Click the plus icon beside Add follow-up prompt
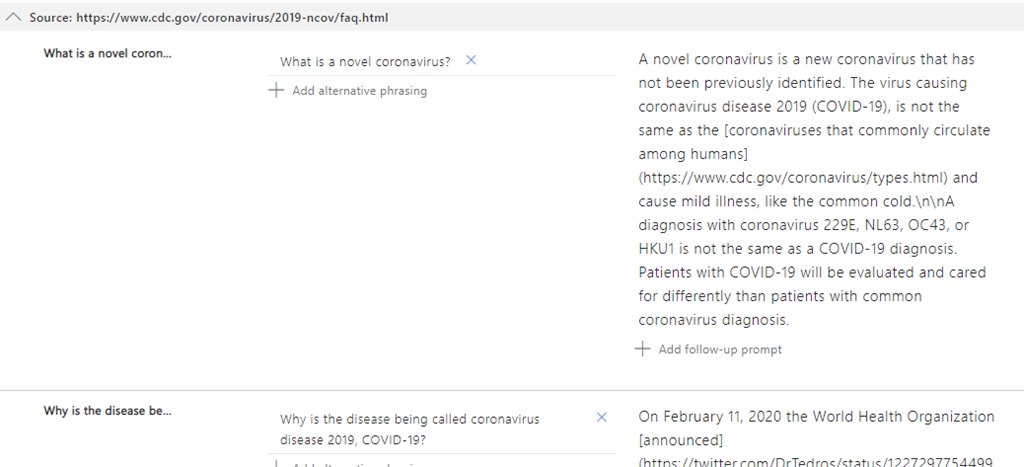 [643, 349]
